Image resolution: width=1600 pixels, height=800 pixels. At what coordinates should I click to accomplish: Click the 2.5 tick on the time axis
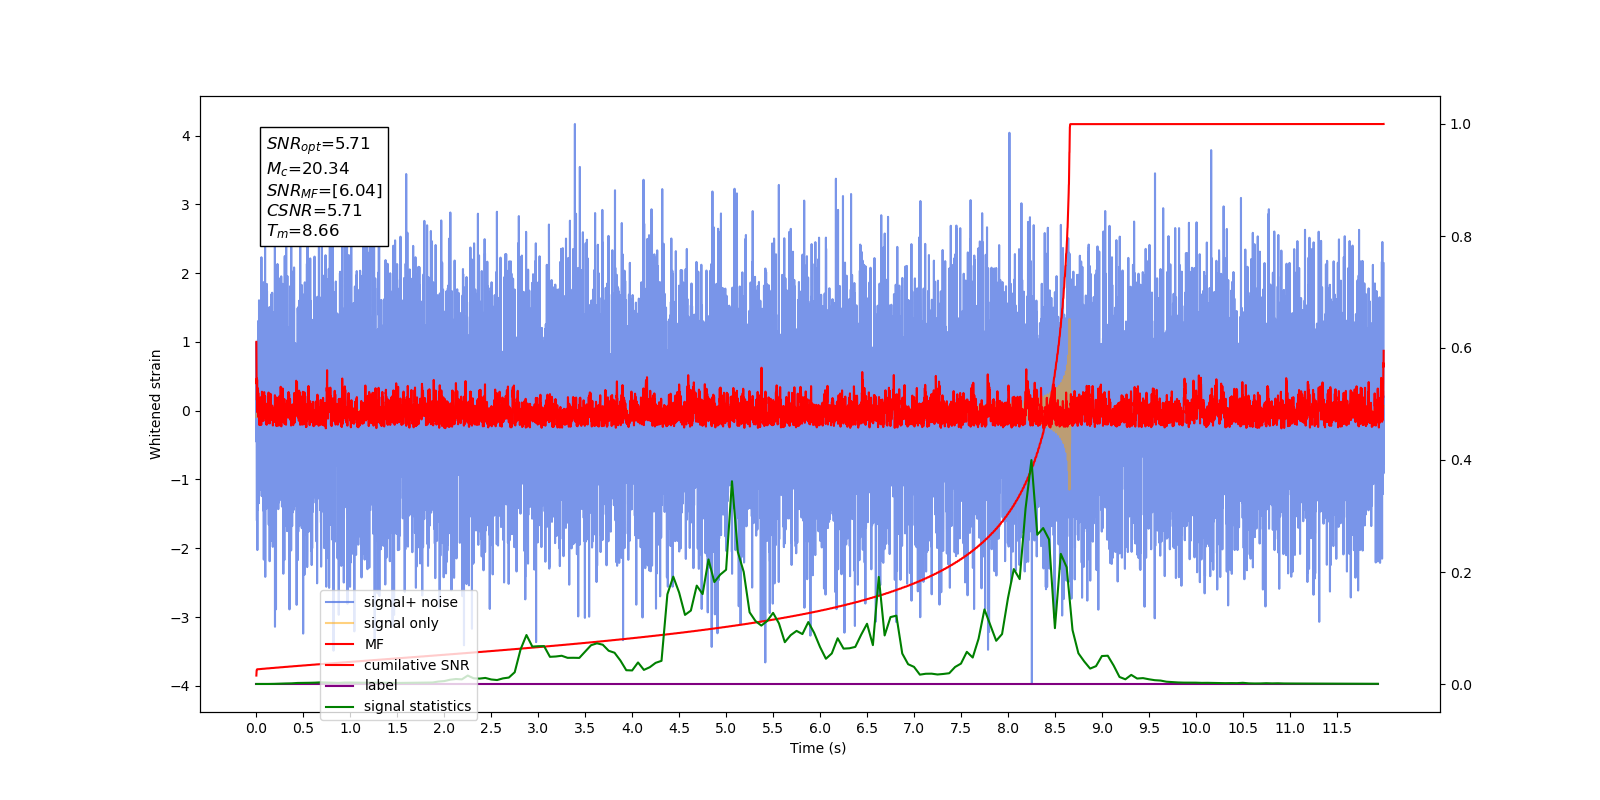(x=491, y=728)
